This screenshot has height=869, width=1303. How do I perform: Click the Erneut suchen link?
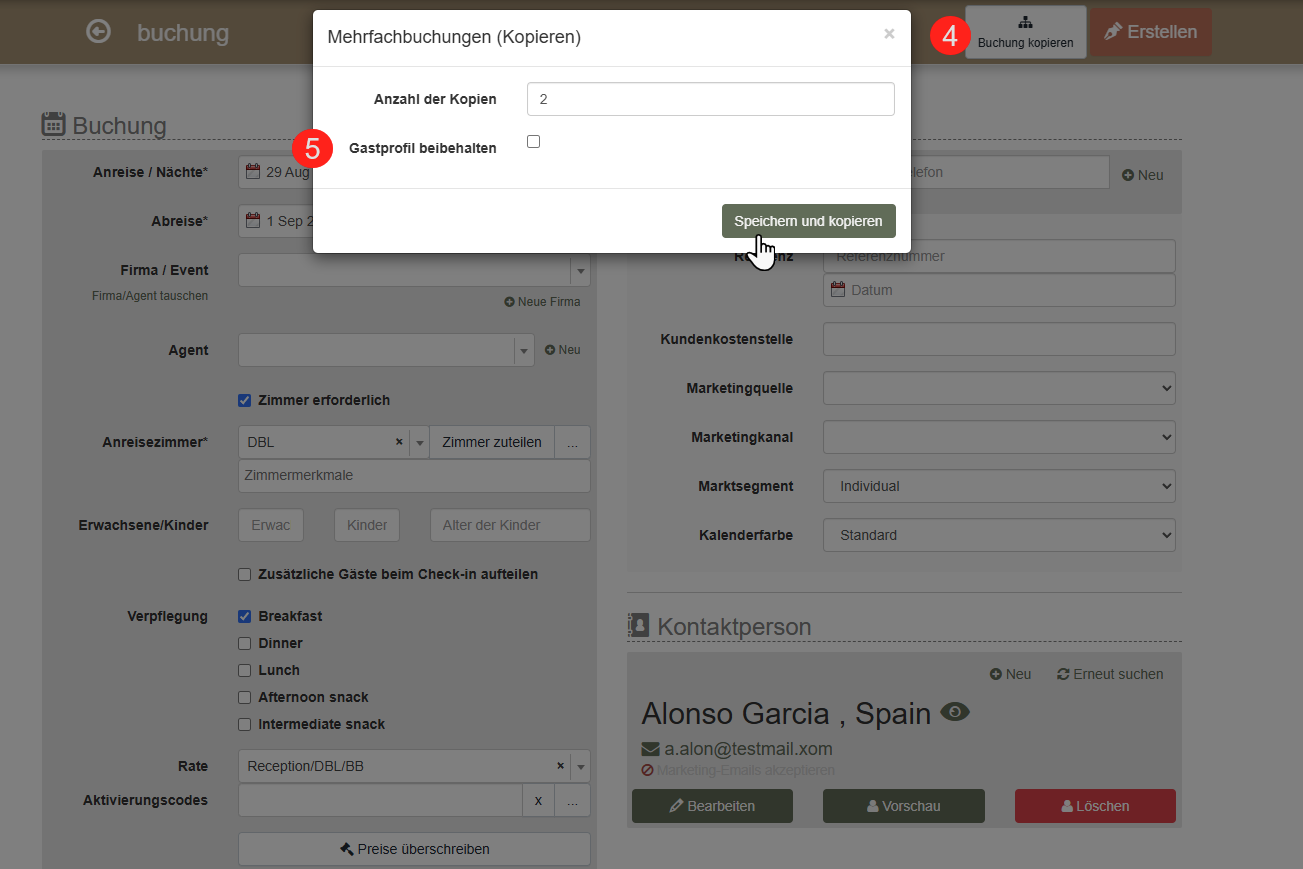tap(1110, 674)
